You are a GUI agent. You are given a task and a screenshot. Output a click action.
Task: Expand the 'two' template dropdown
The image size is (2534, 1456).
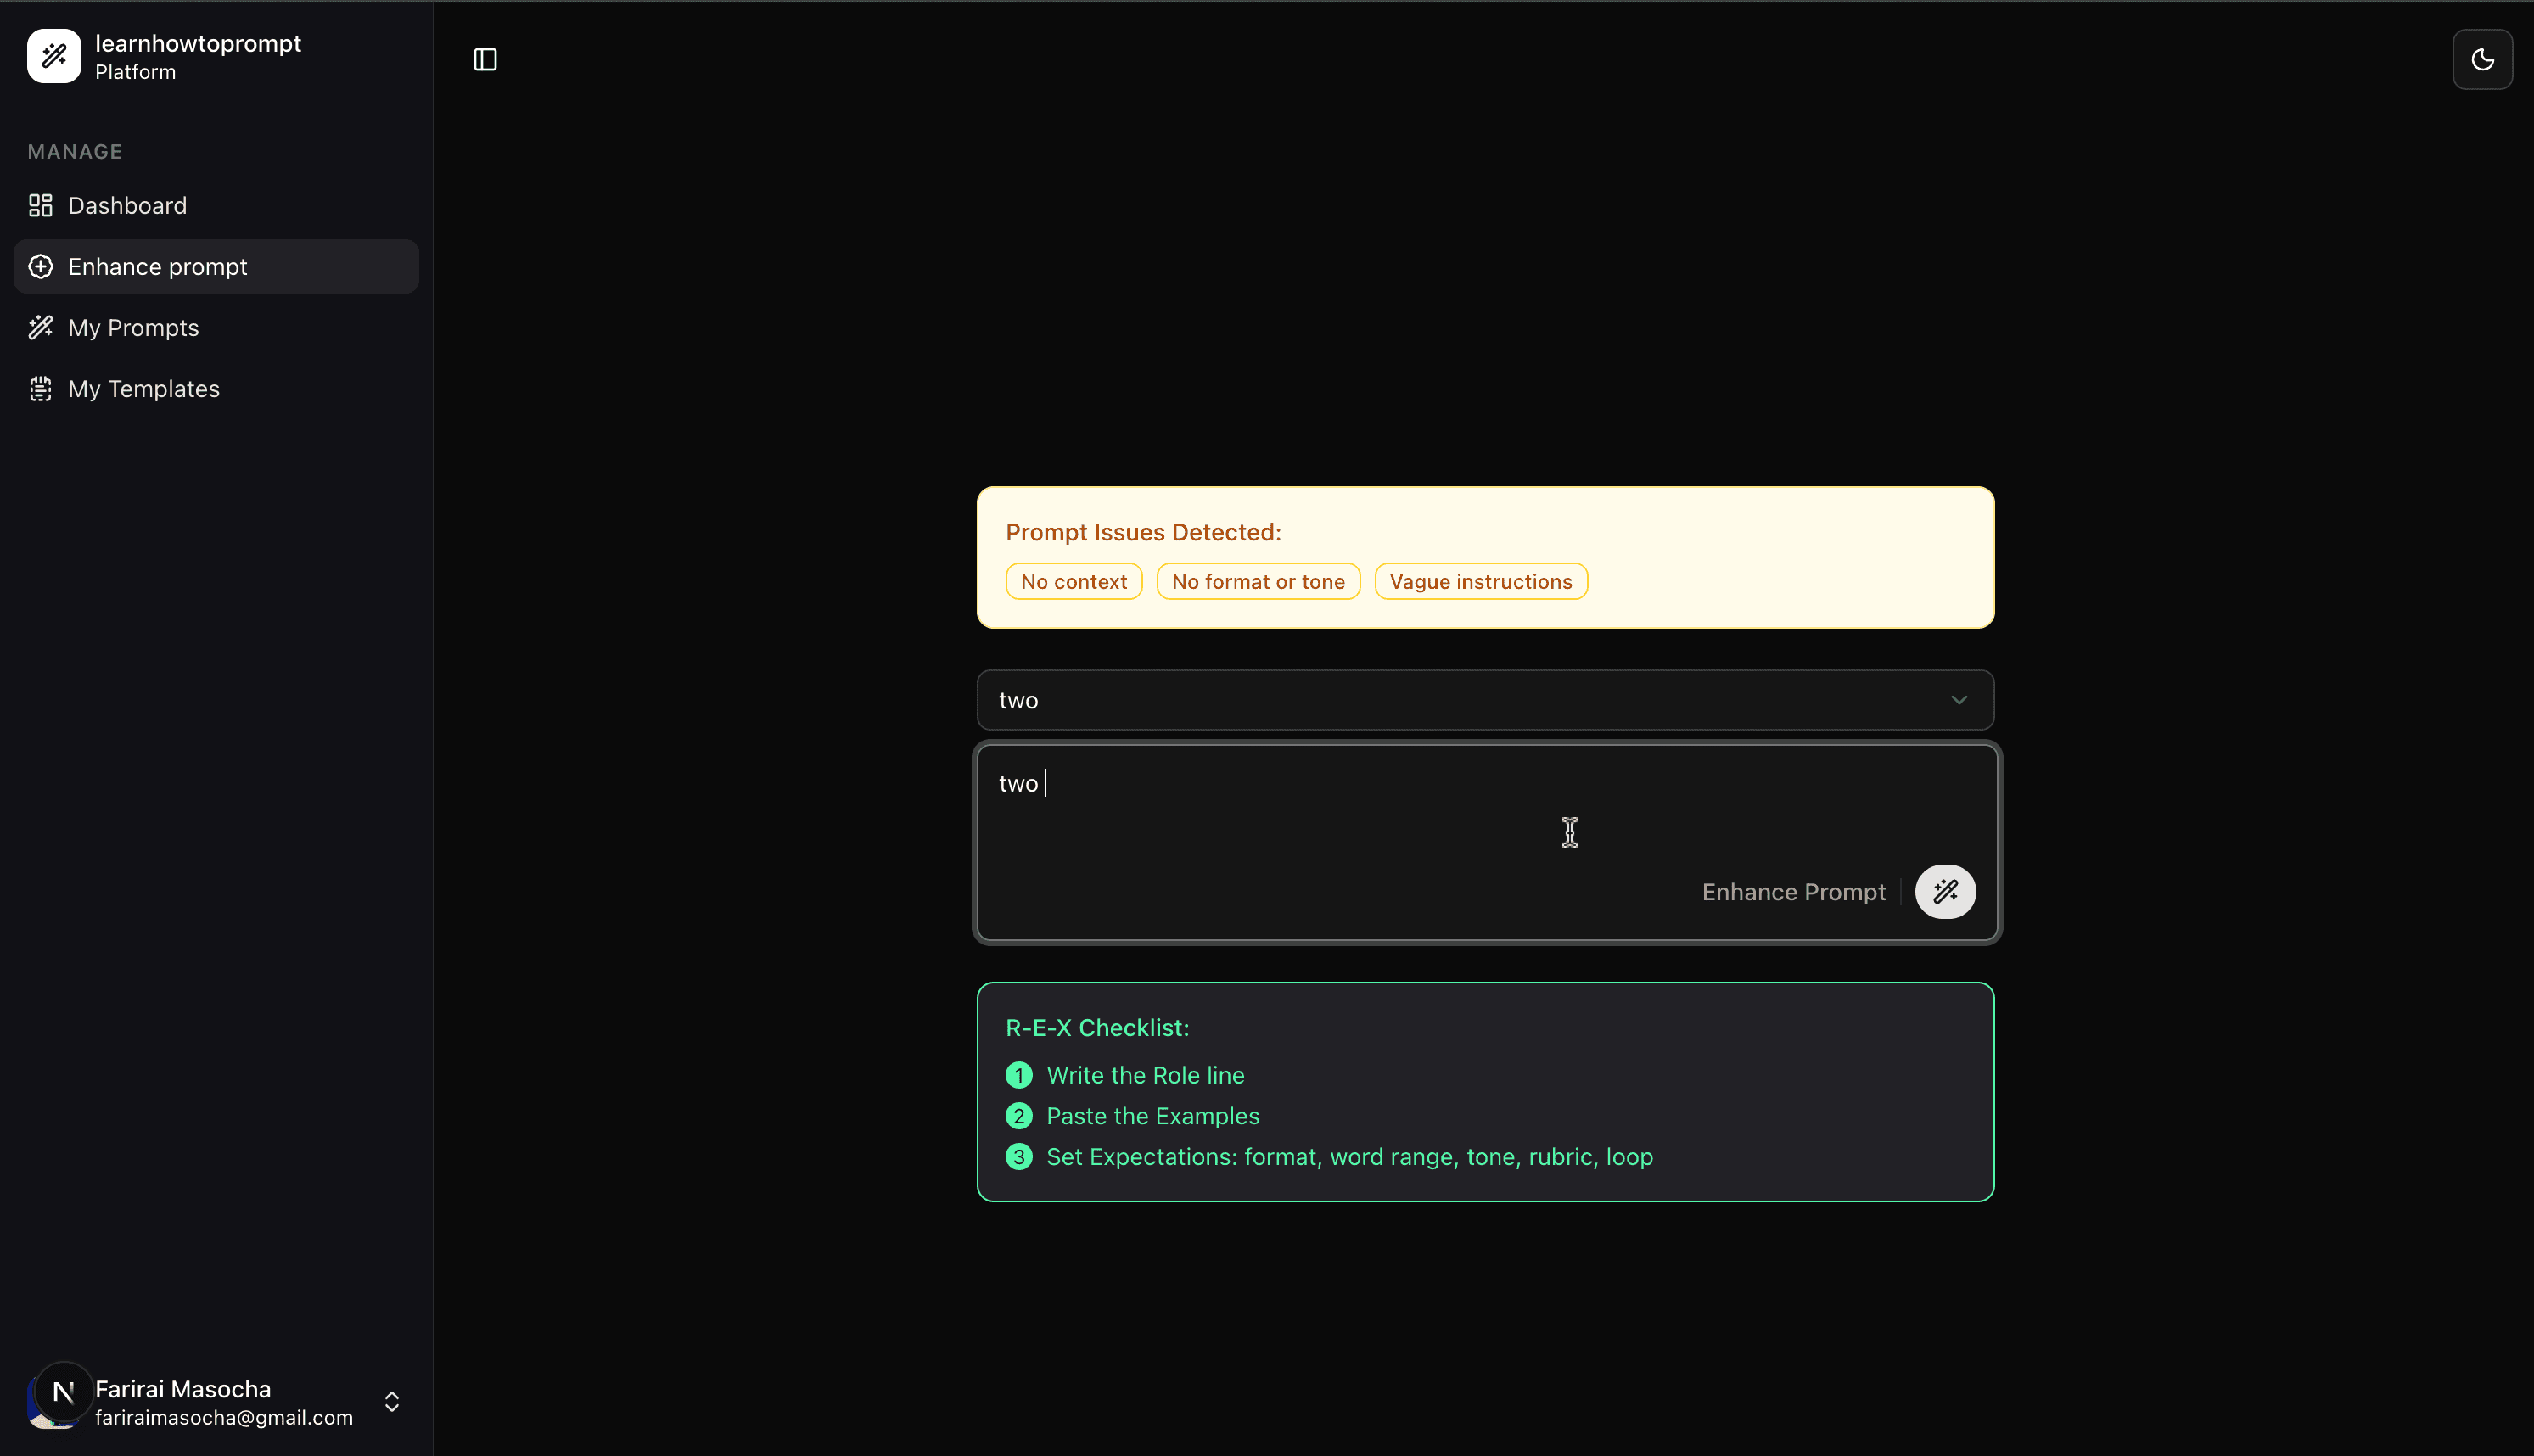coord(1484,700)
